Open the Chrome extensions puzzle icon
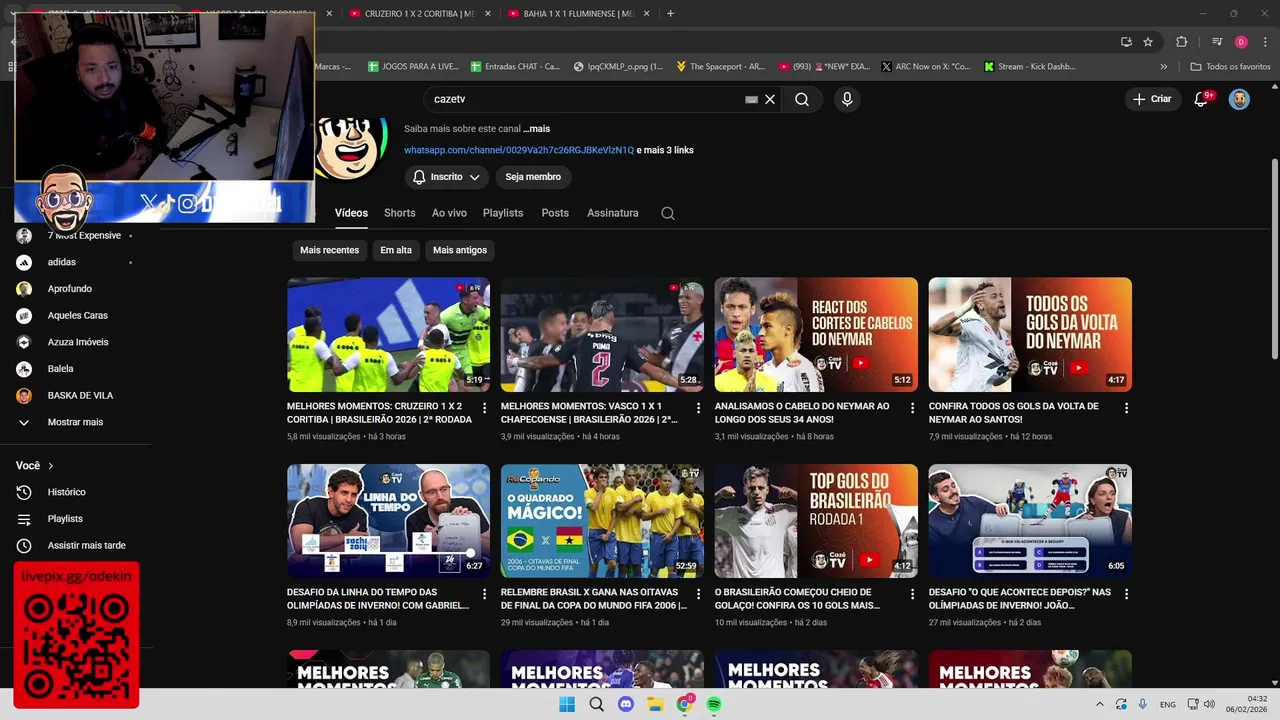This screenshot has height=720, width=1280. click(1181, 42)
